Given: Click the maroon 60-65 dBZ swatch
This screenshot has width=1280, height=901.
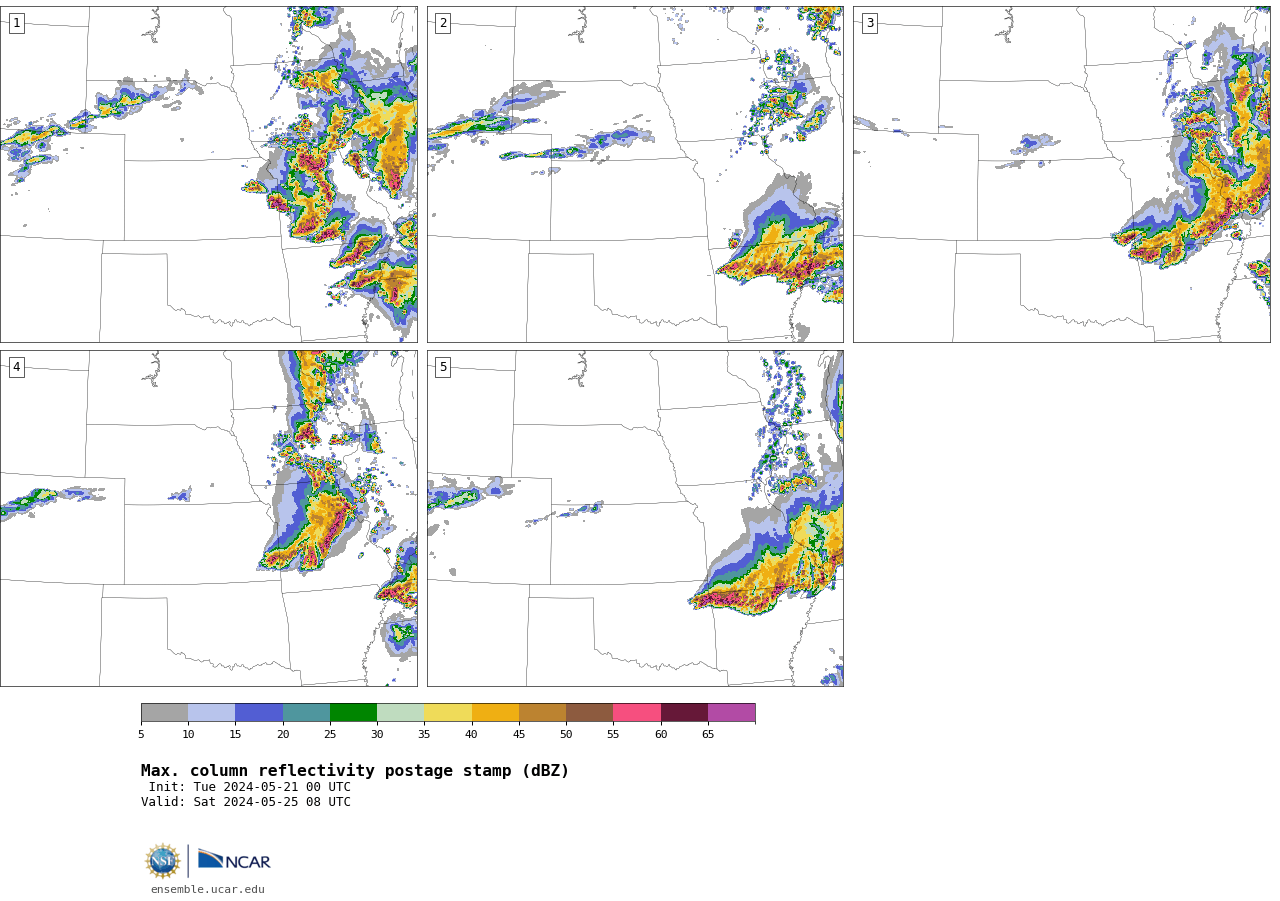Looking at the screenshot, I should pyautogui.click(x=684, y=713).
